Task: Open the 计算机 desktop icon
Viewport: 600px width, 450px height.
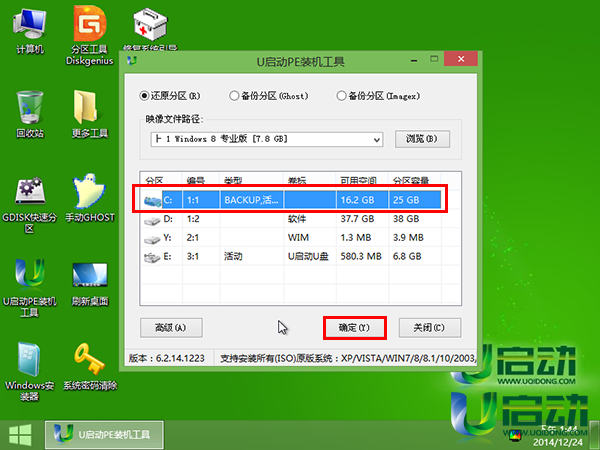Action: click(x=29, y=32)
